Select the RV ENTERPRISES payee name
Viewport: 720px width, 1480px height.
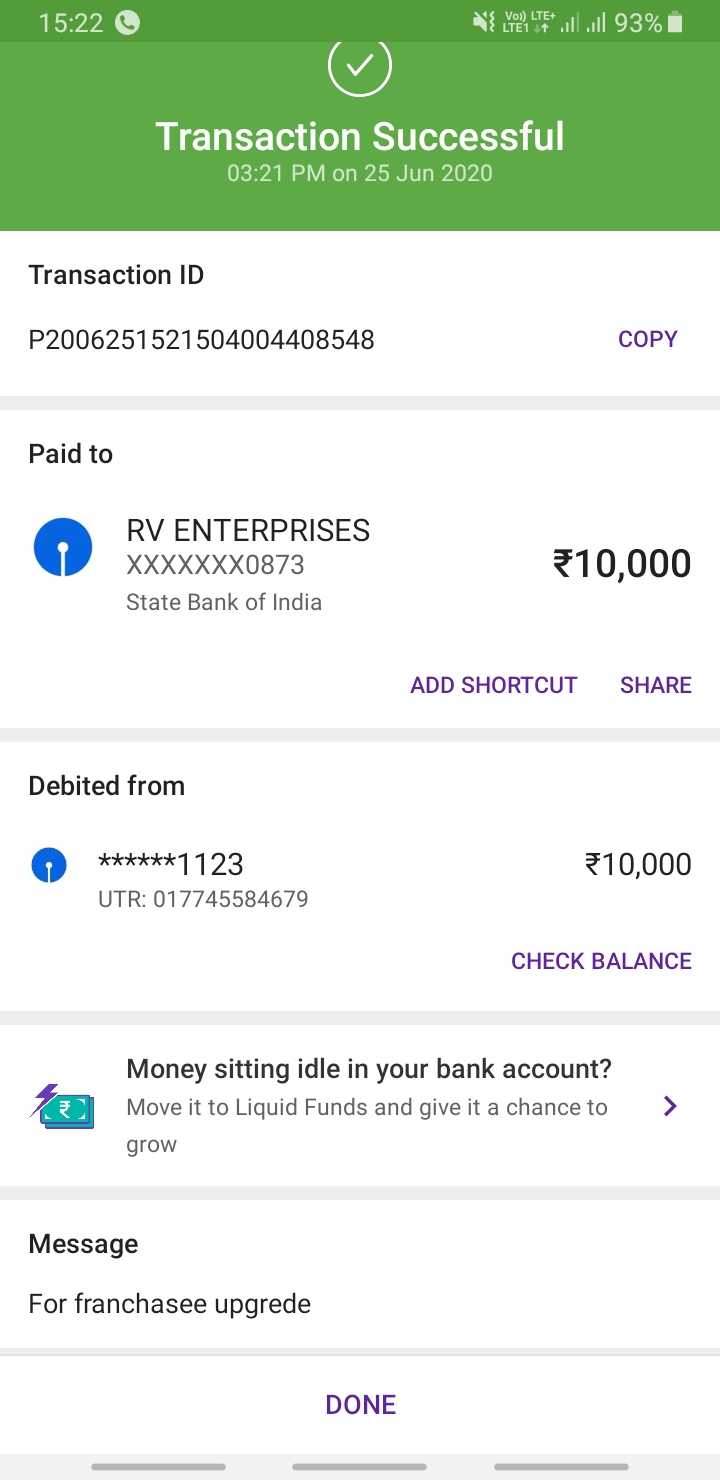(248, 530)
